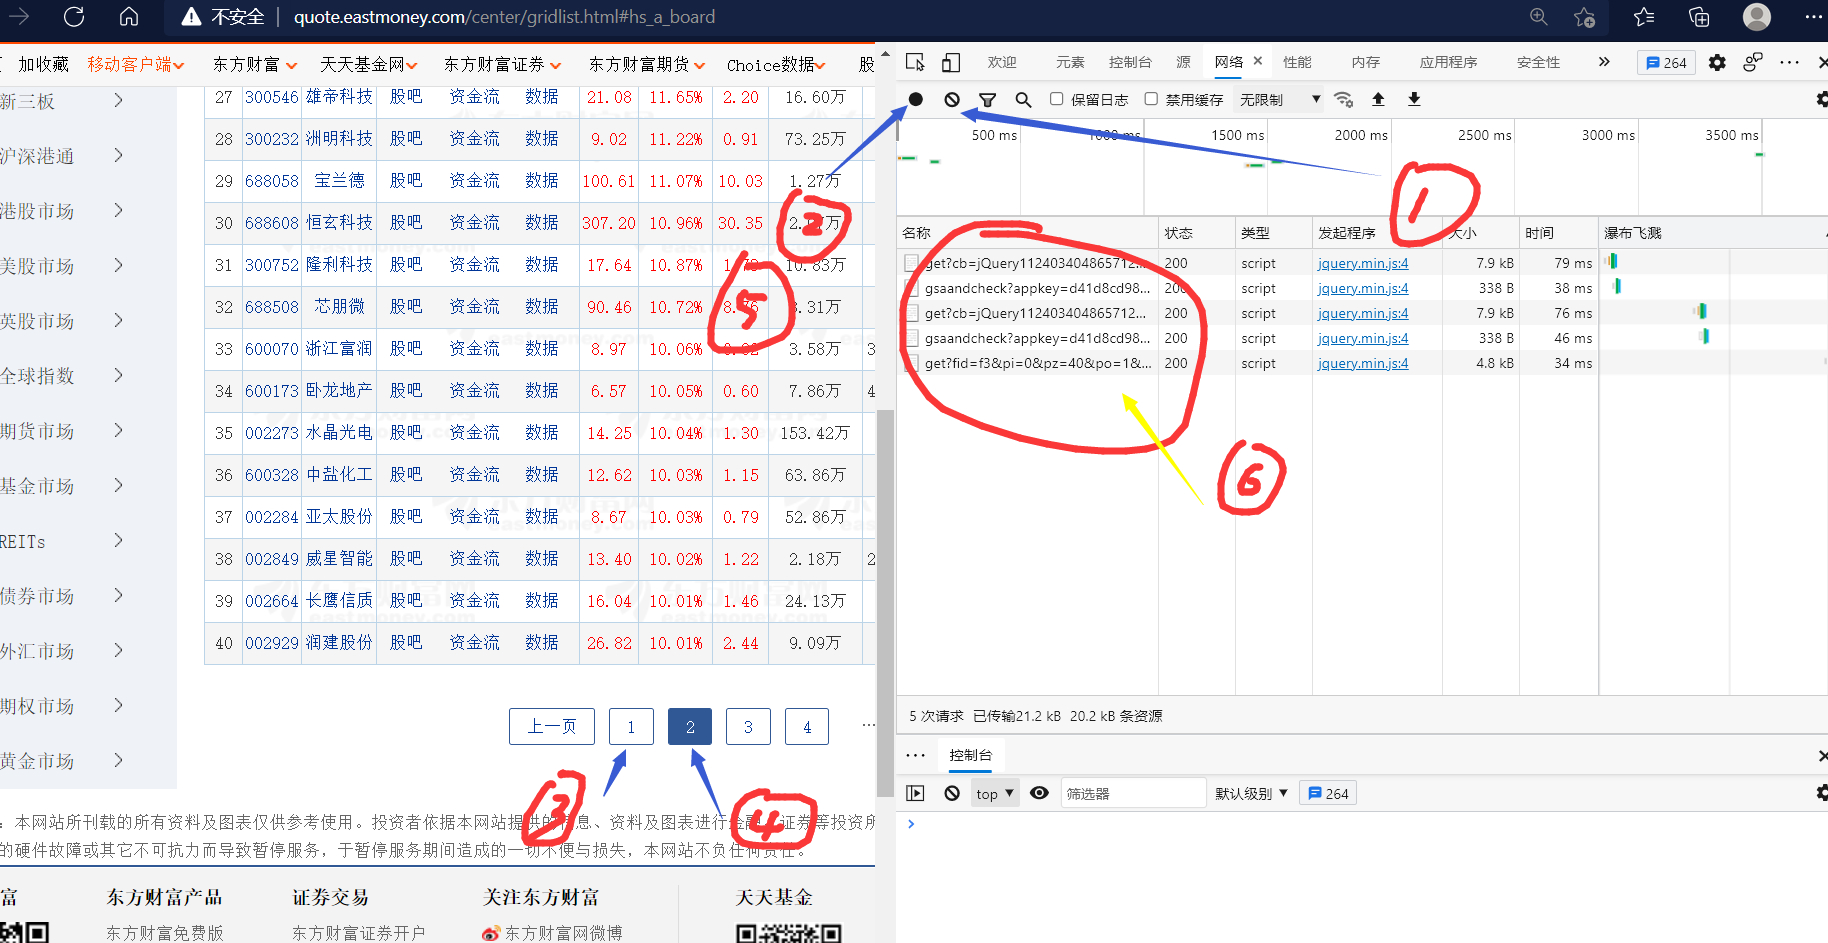Search network requests with the magnifier icon
Viewport: 1828px width, 943px height.
coord(1023,99)
